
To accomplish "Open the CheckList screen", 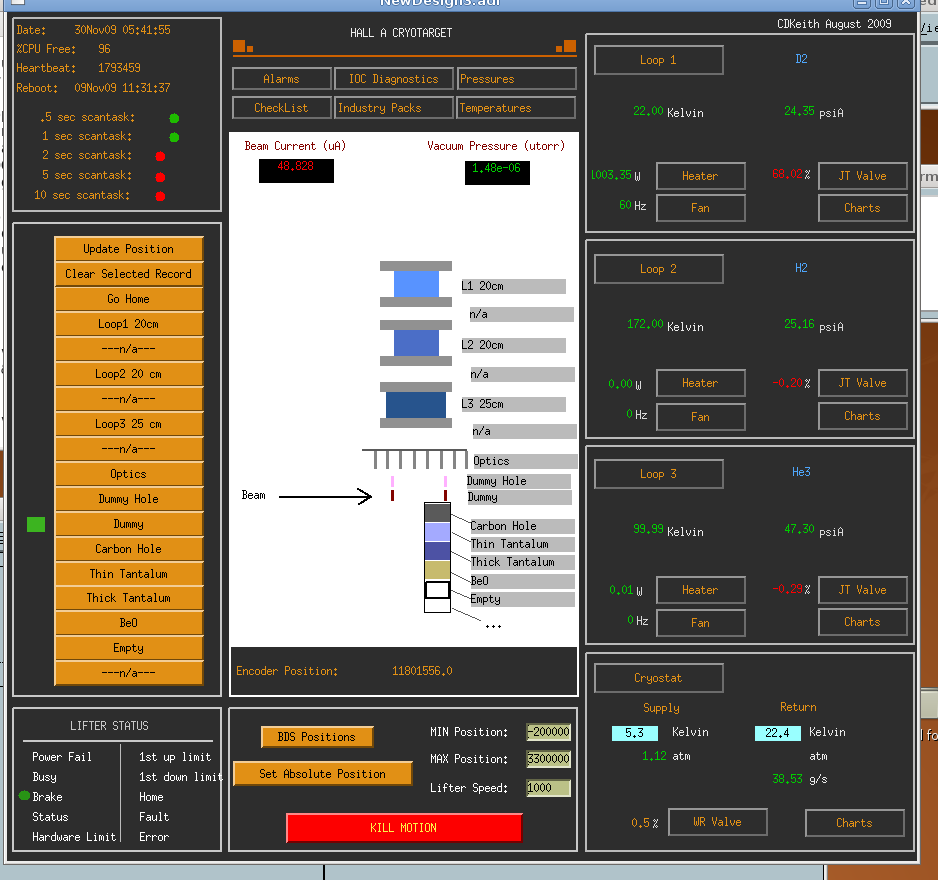I will click(281, 108).
